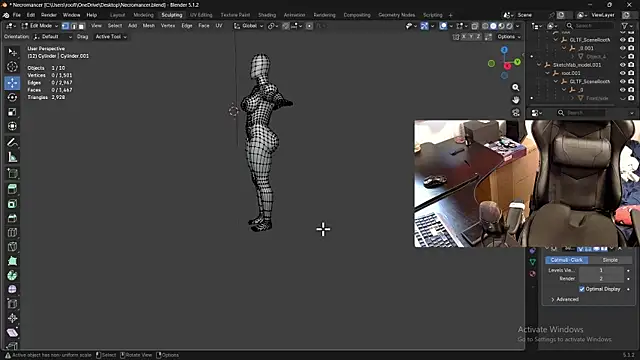Open the Edit Mode dropdown
The width and height of the screenshot is (640, 360).
click(40, 26)
